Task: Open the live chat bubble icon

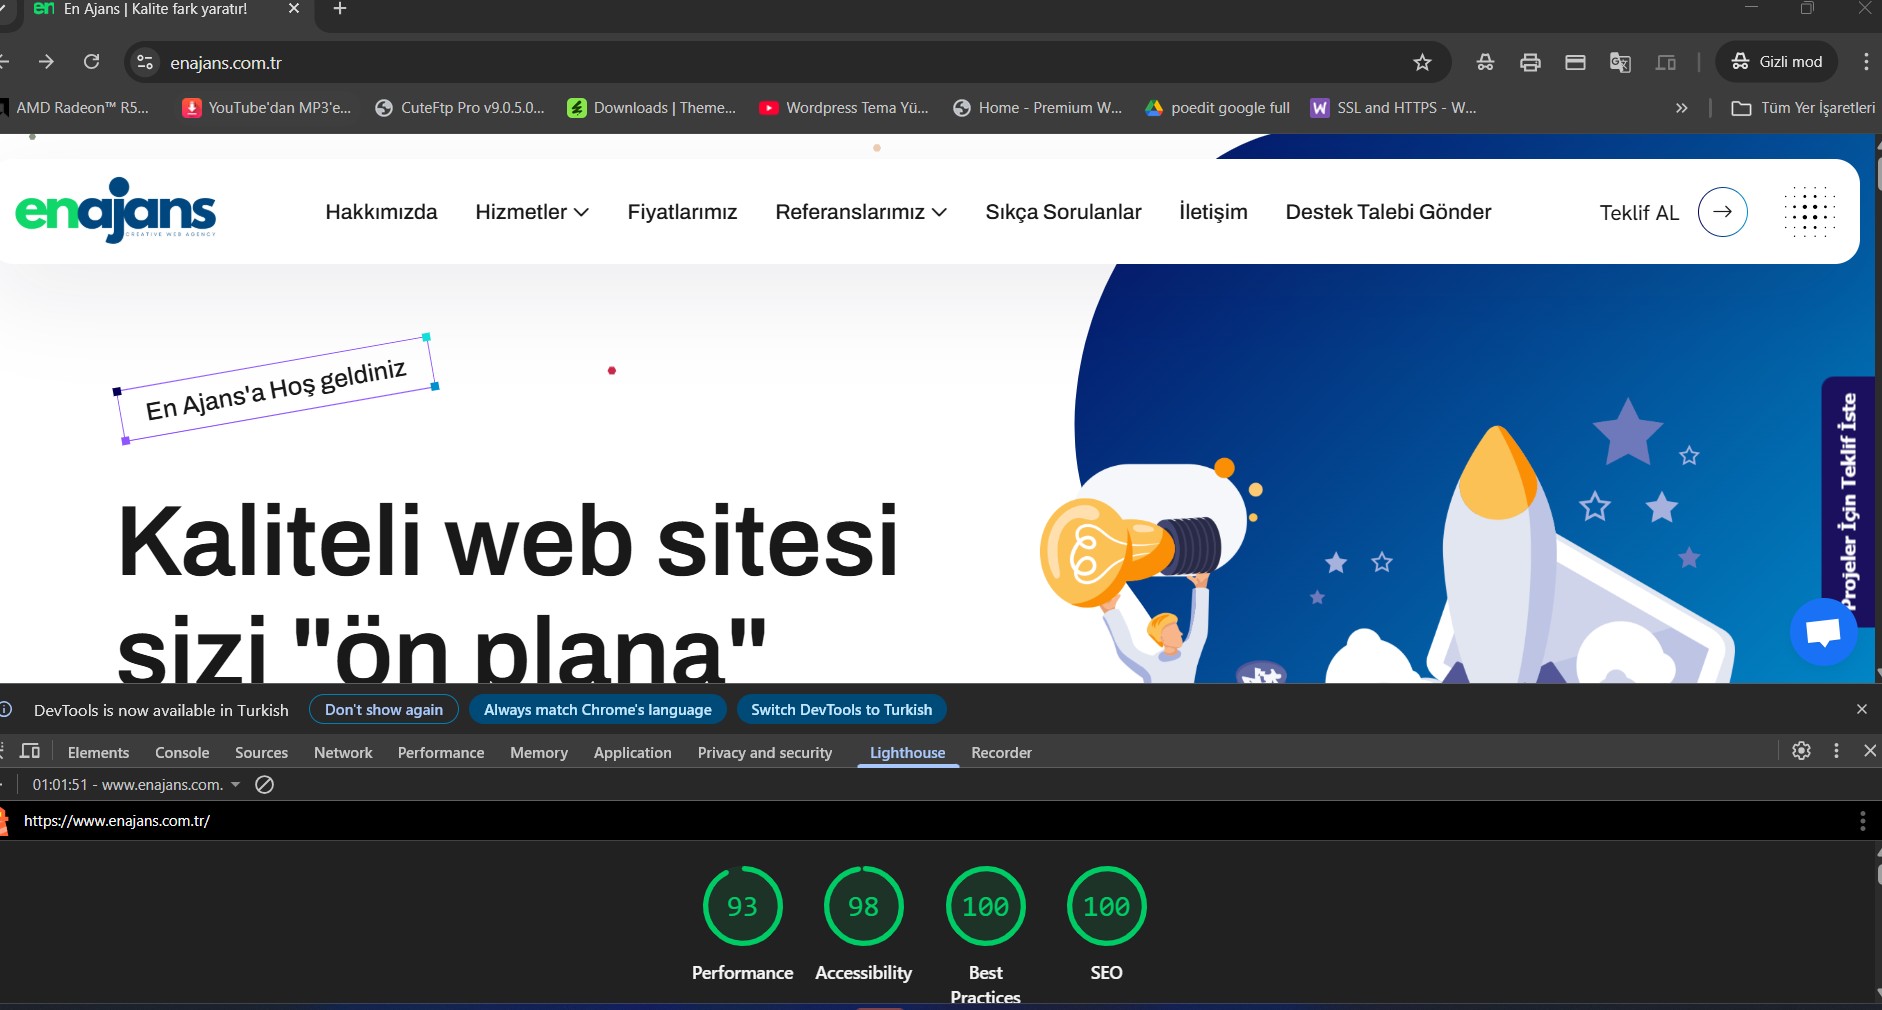Action: (x=1823, y=631)
